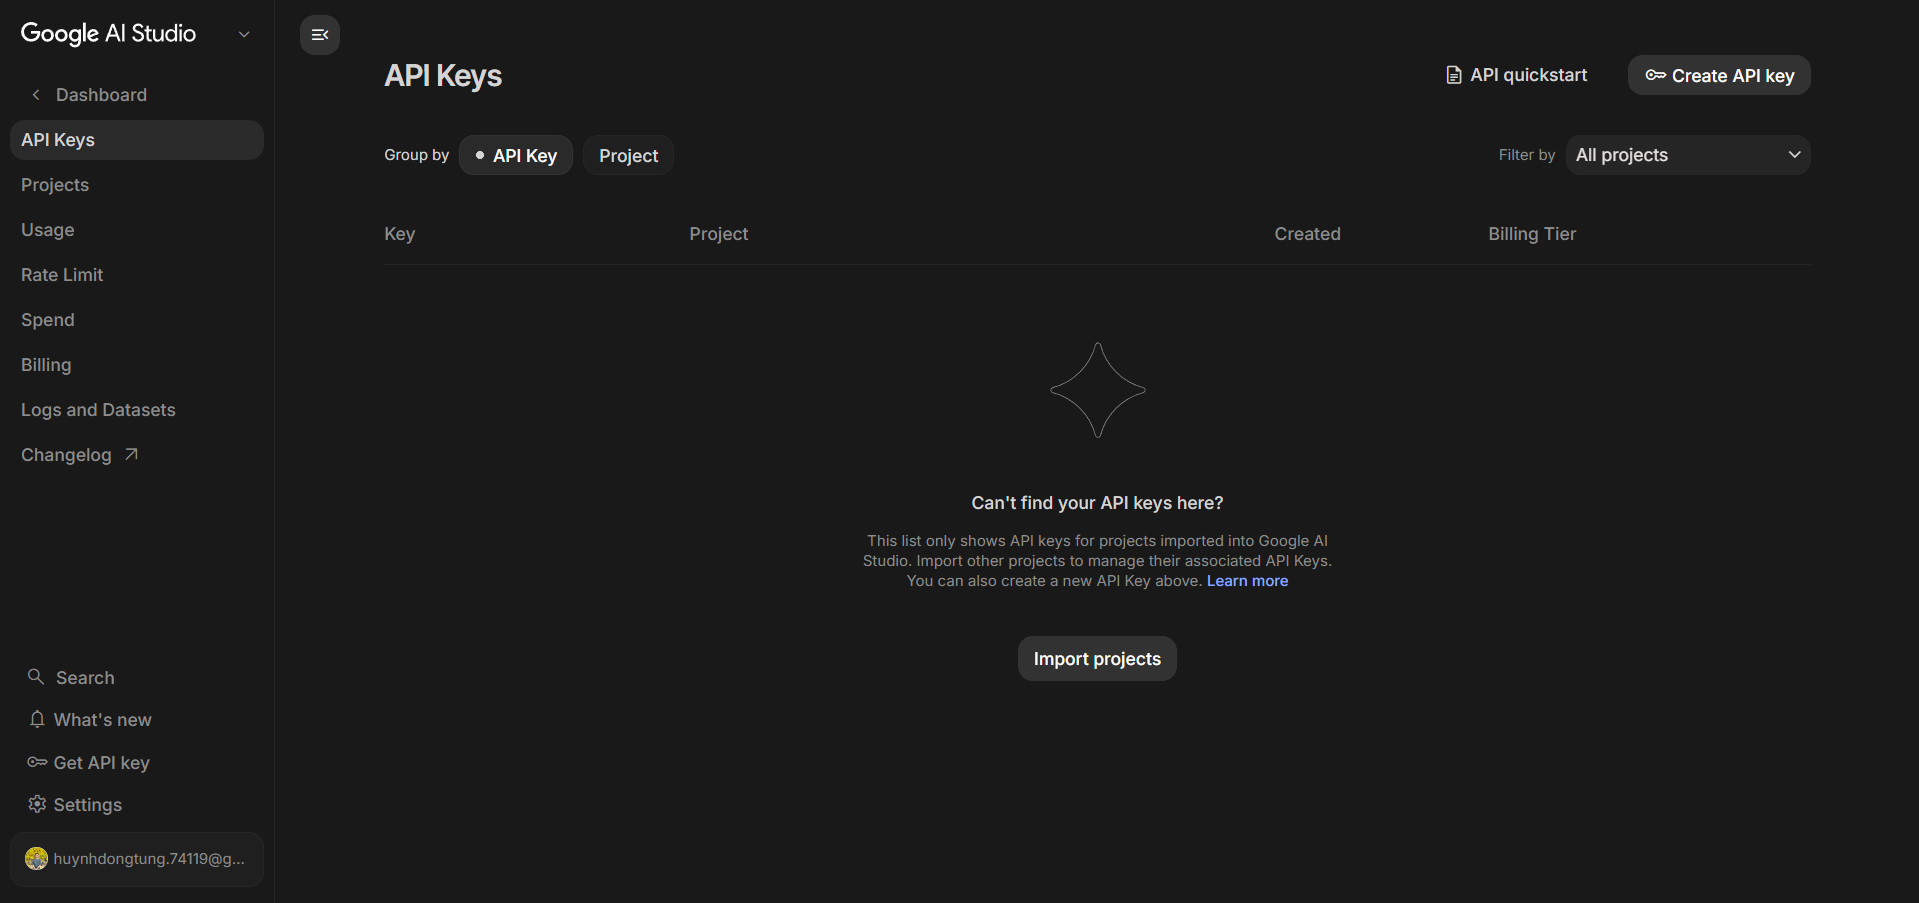Click the API quickstart document icon

click(x=1454, y=75)
